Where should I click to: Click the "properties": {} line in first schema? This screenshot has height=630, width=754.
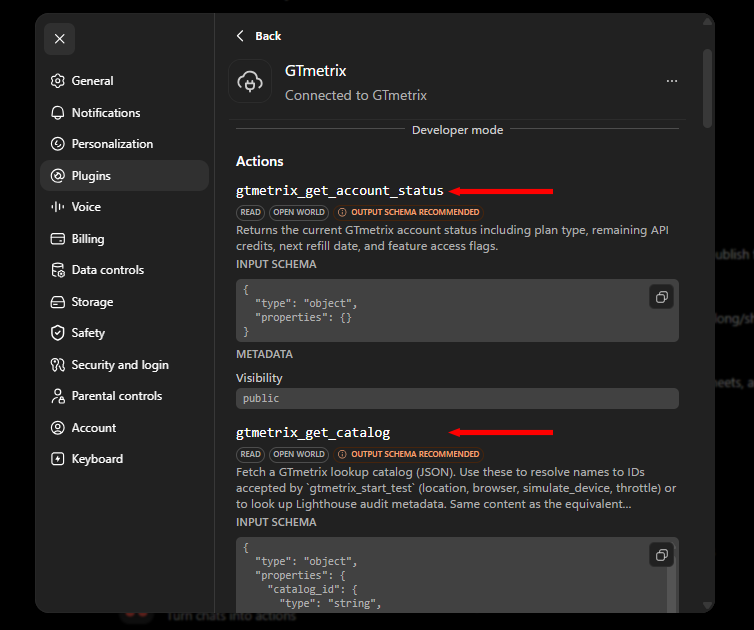click(x=303, y=317)
